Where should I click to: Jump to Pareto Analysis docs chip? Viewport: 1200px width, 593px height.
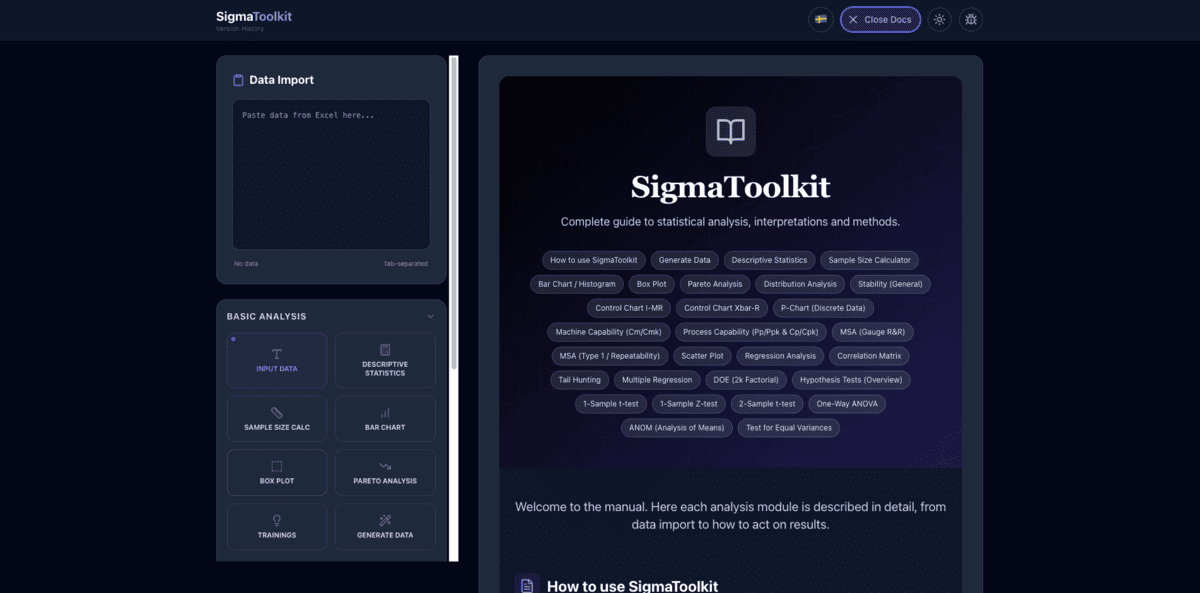[x=715, y=284]
